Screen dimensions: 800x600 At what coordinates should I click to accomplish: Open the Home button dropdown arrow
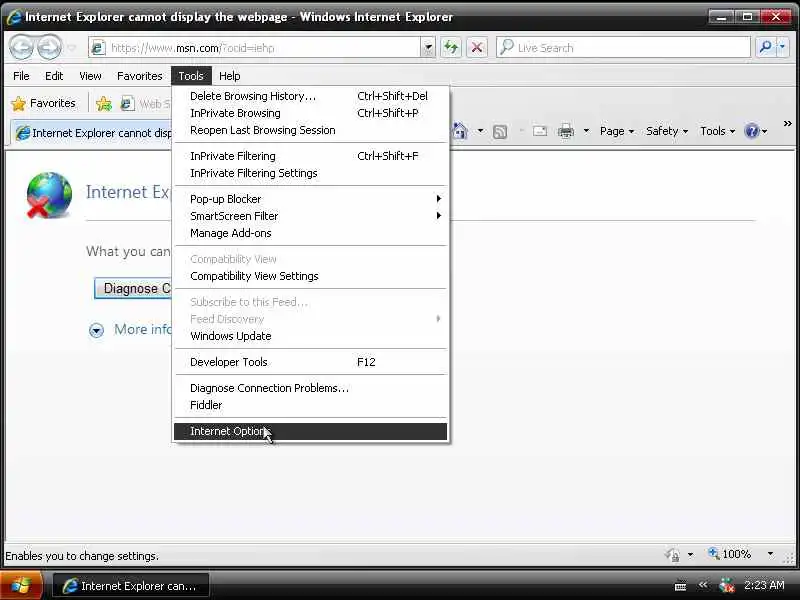[480, 131]
